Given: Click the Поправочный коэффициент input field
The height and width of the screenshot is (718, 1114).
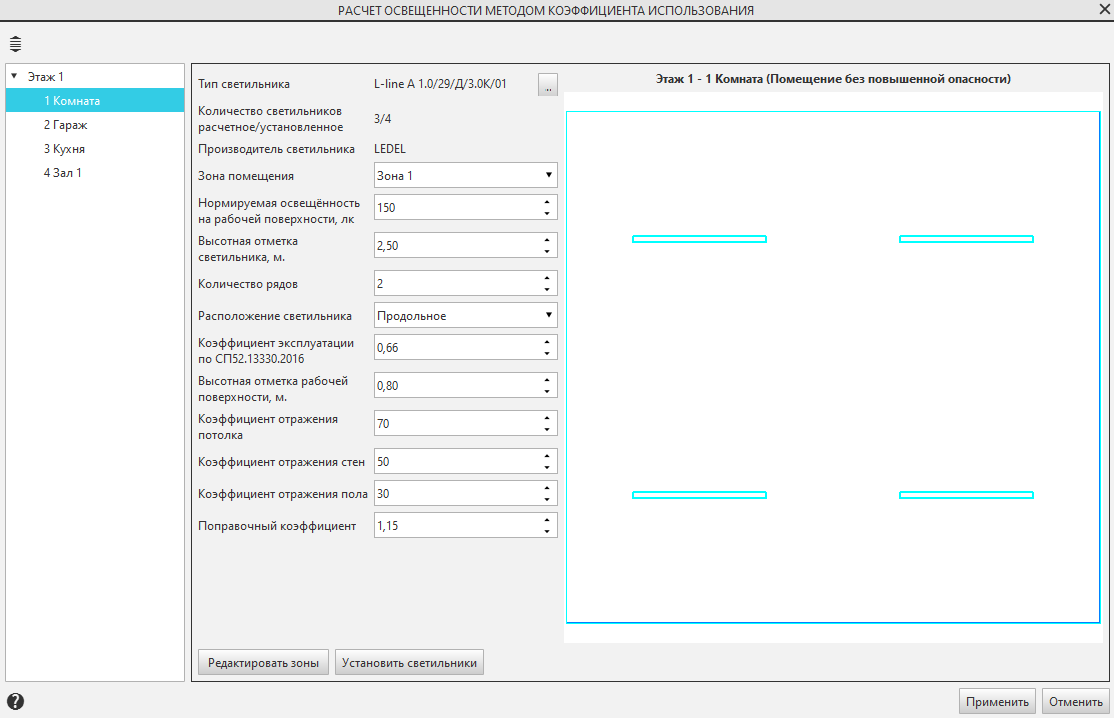Looking at the screenshot, I should click(x=455, y=526).
